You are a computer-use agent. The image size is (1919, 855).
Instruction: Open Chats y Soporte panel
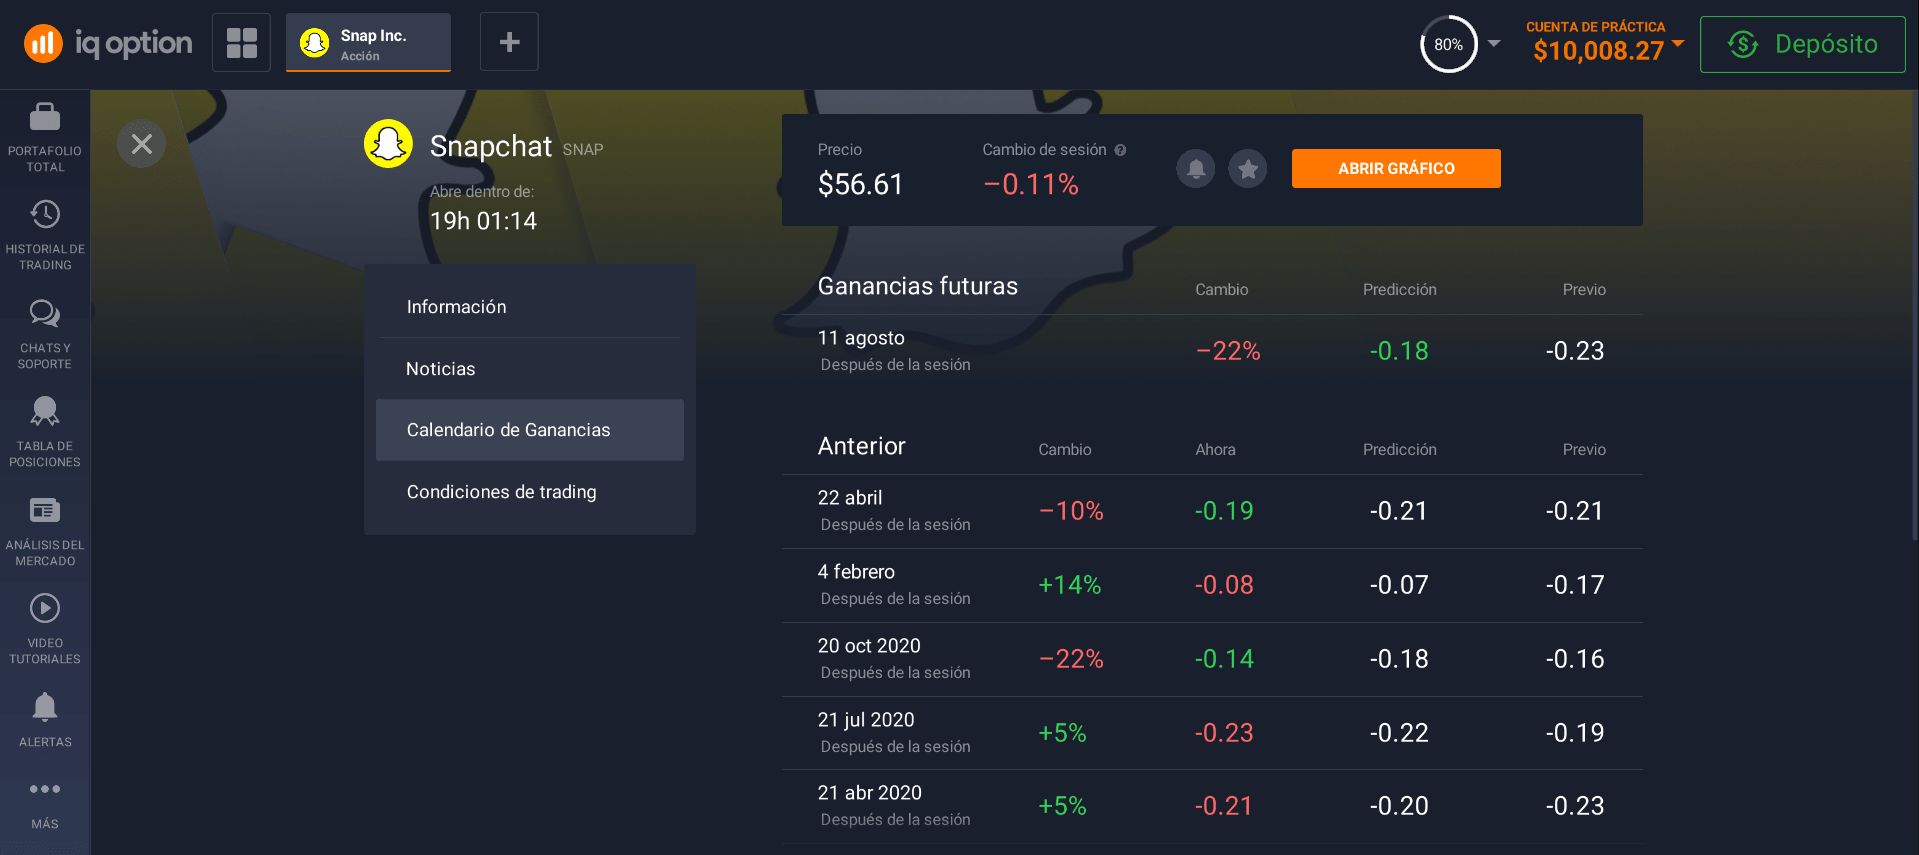click(45, 334)
